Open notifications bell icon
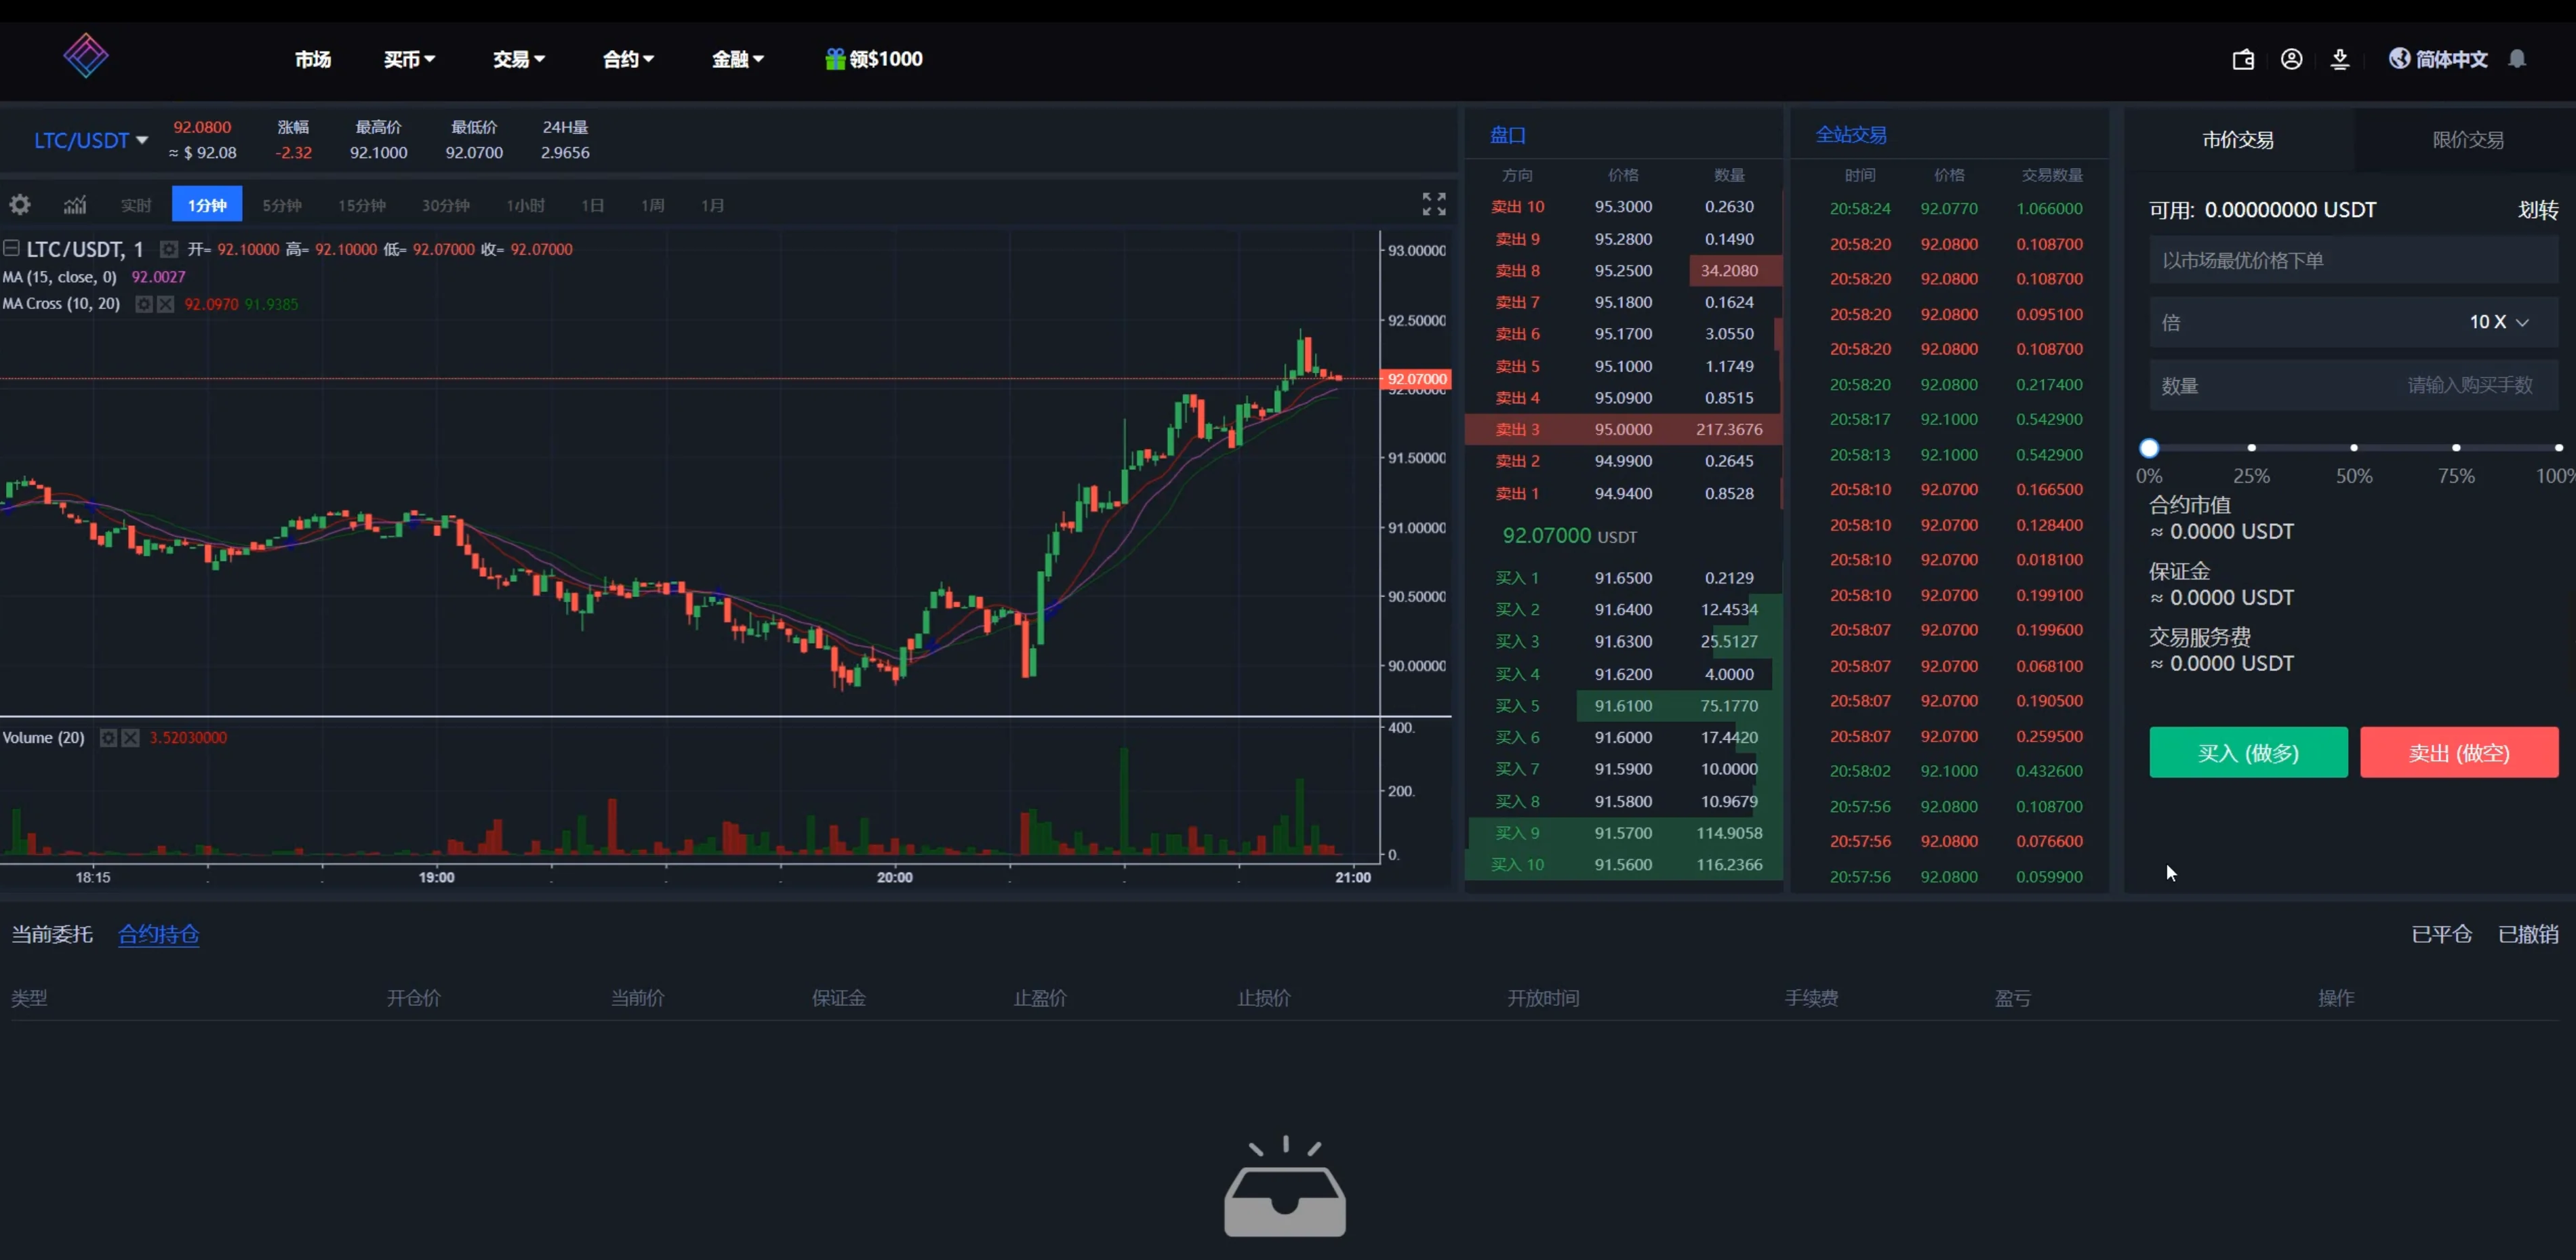Viewport: 2576px width, 1260px height. 2517,59
